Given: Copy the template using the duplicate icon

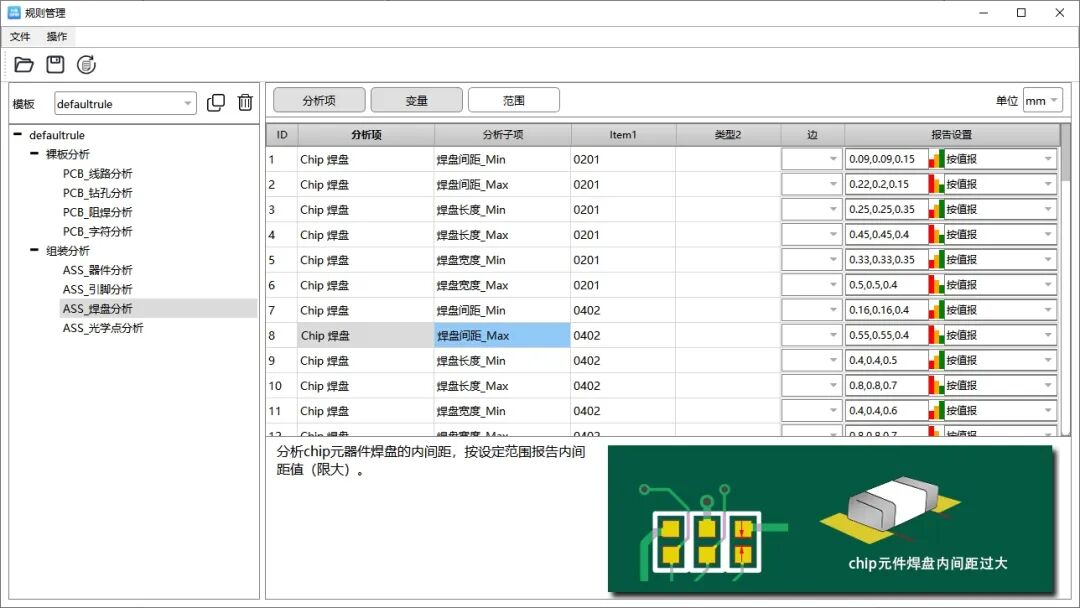Looking at the screenshot, I should [x=216, y=103].
